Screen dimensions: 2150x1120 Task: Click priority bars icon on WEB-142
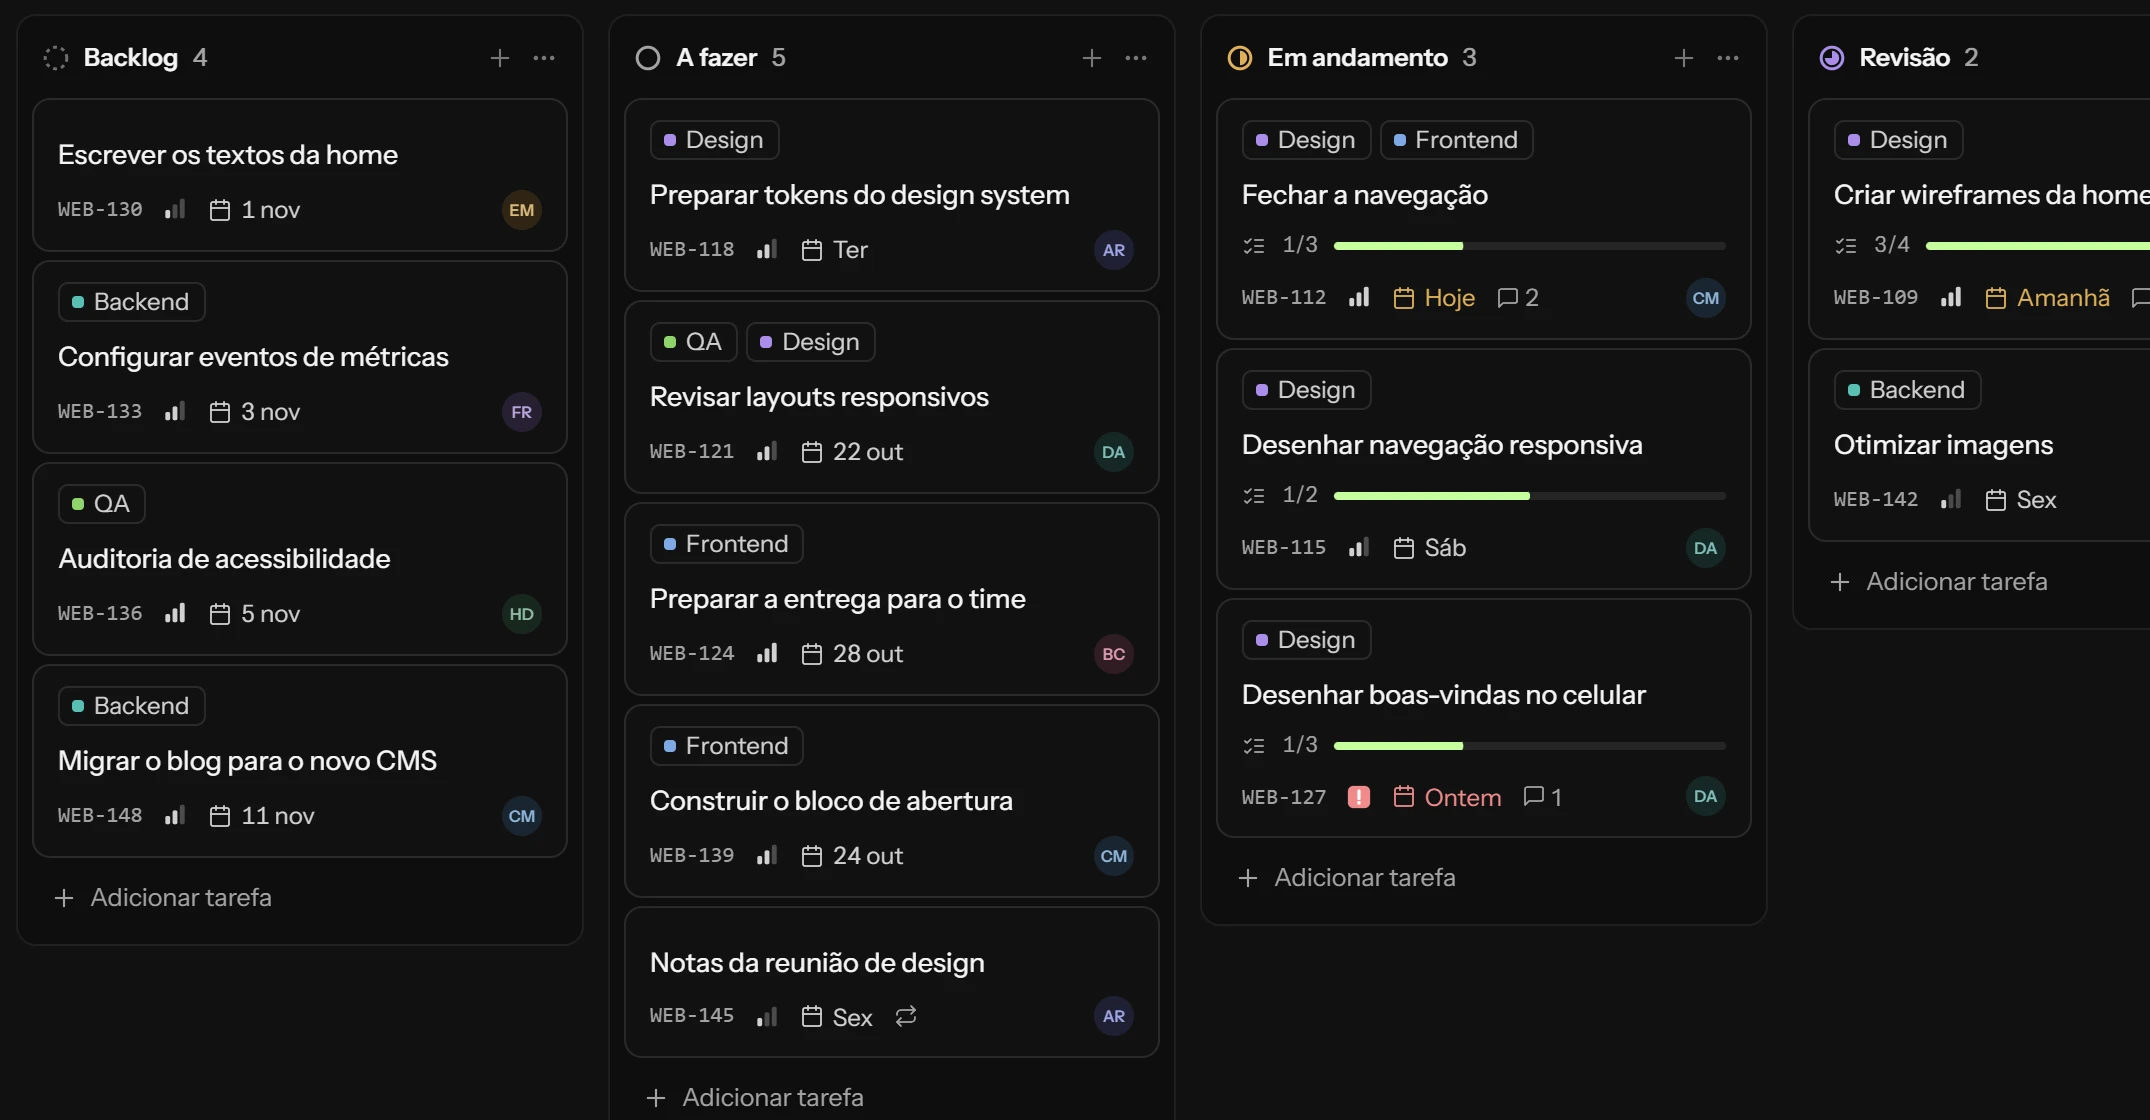click(x=1951, y=500)
